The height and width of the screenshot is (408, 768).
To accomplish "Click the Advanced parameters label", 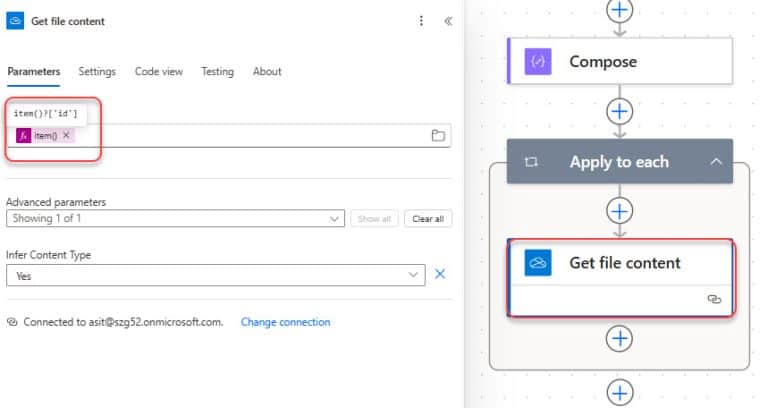I will tap(56, 202).
